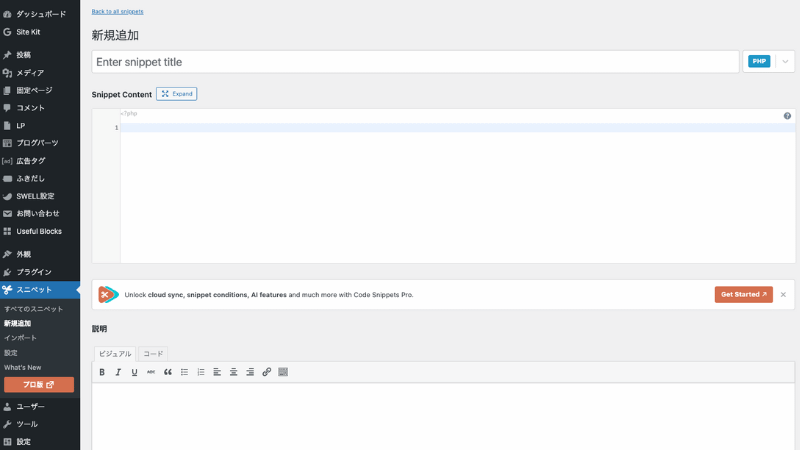Image resolution: width=800 pixels, height=450 pixels.
Task: Dismiss the Code Snippets Pro banner
Action: coord(783,294)
